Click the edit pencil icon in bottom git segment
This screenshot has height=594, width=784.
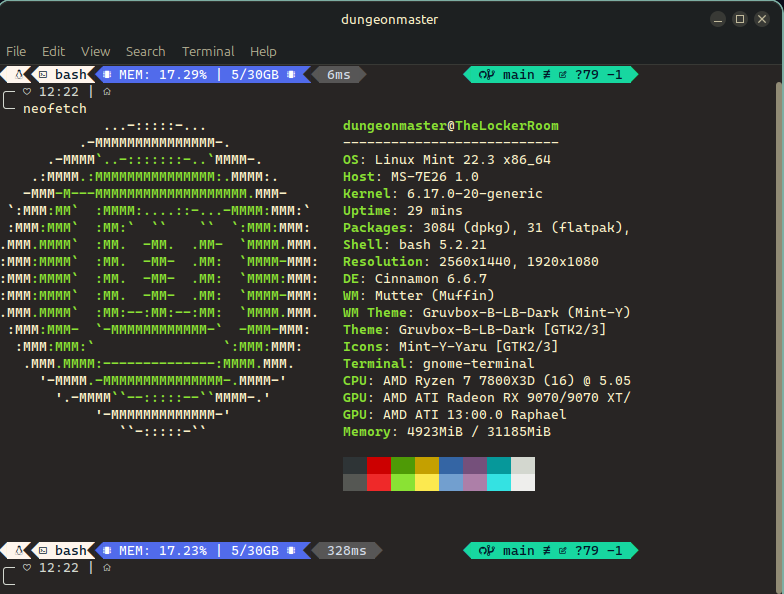pyautogui.click(x=563, y=551)
